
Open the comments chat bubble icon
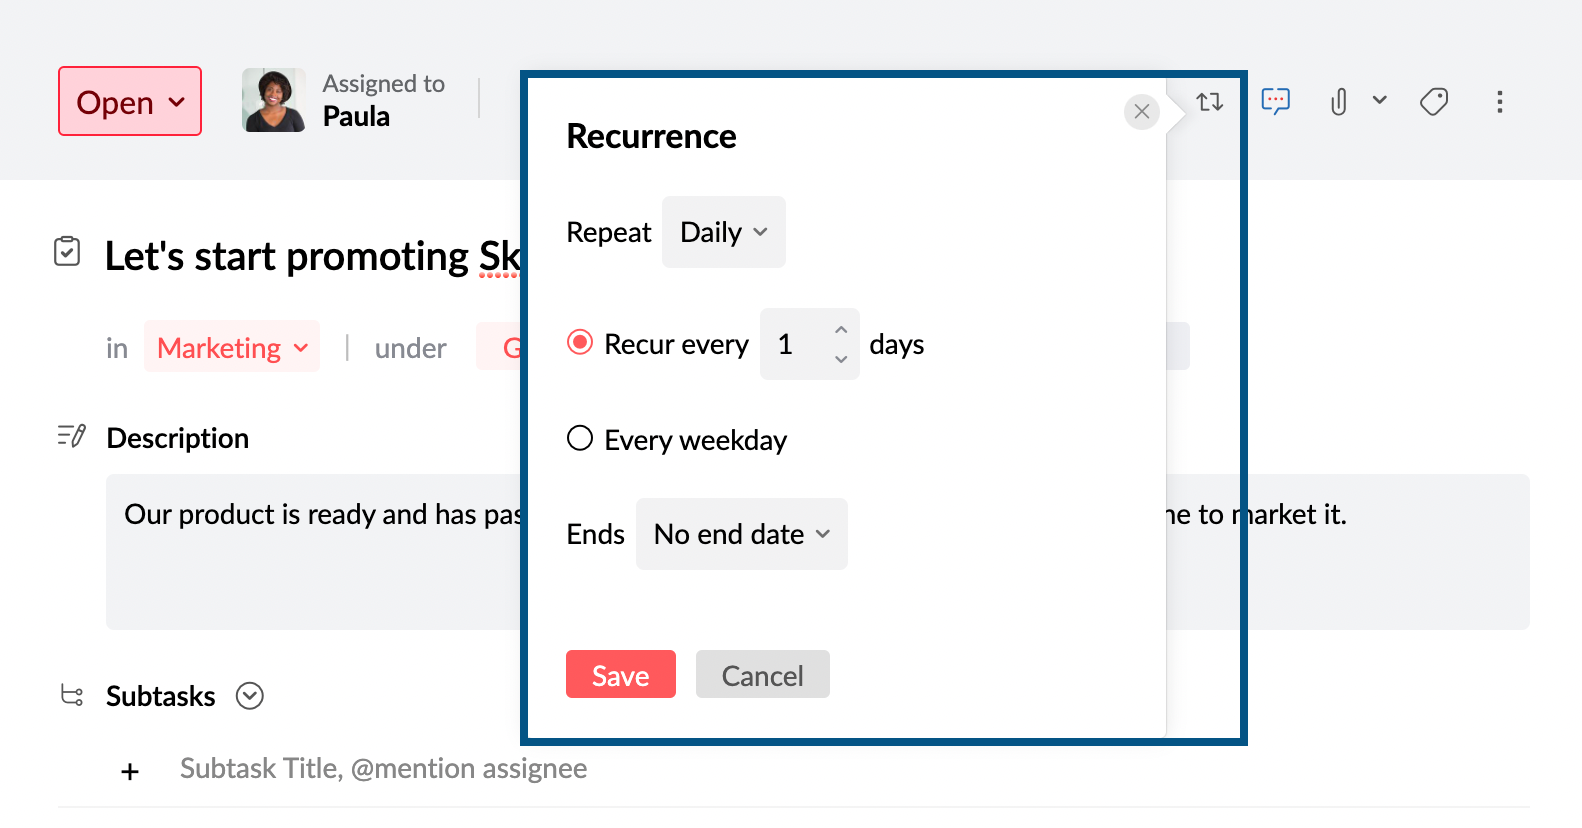pyautogui.click(x=1275, y=101)
